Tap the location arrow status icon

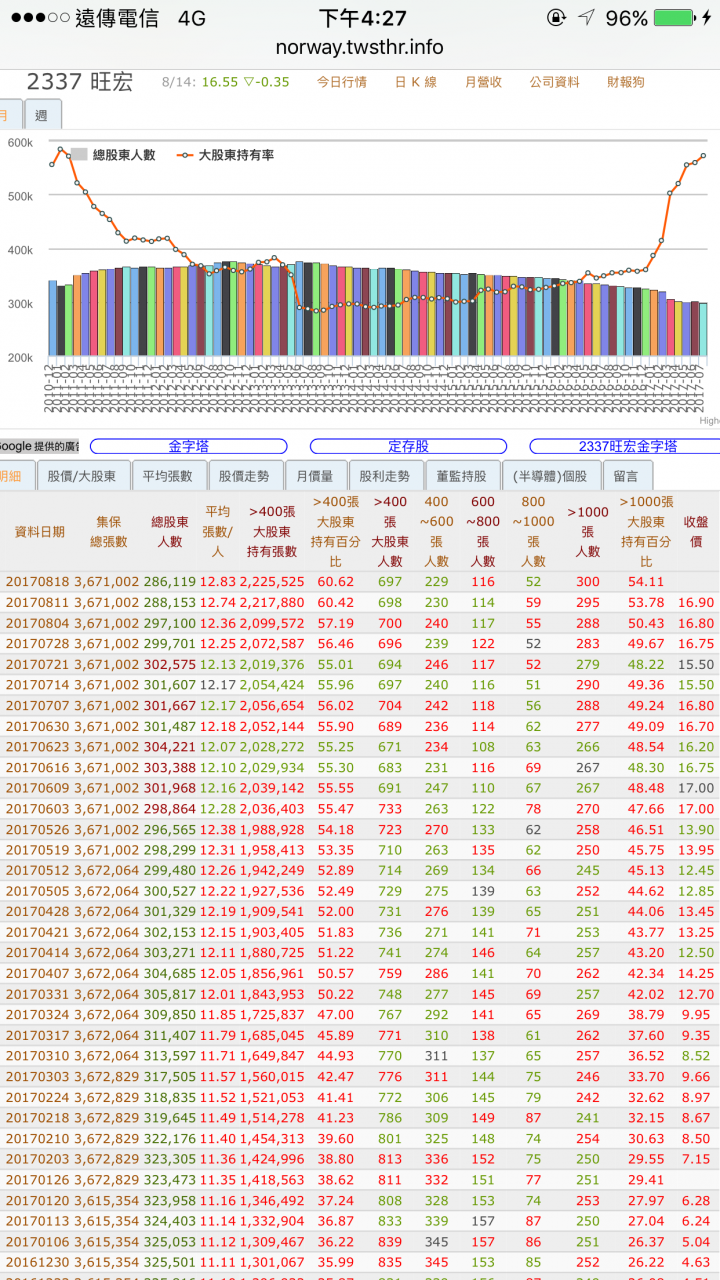[x=586, y=18]
